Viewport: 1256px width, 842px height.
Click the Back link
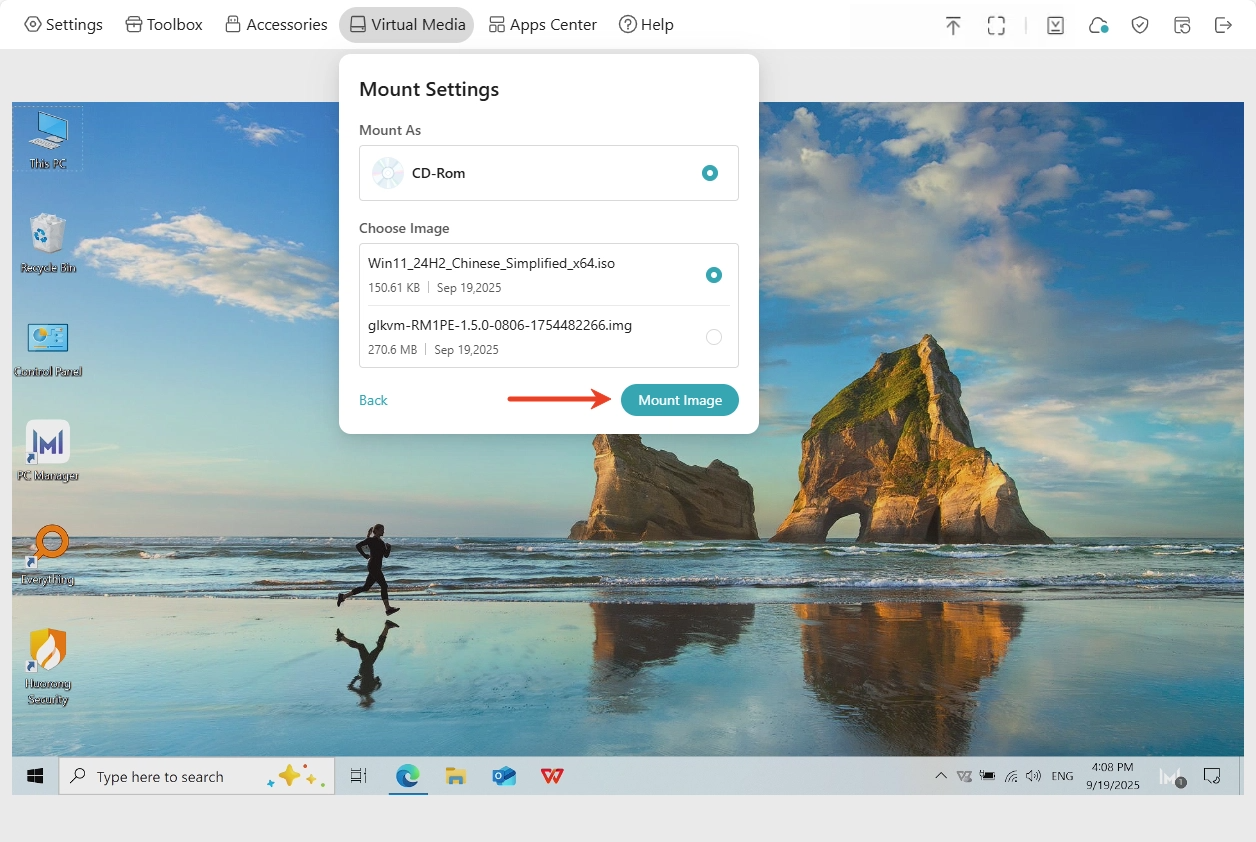coord(373,400)
